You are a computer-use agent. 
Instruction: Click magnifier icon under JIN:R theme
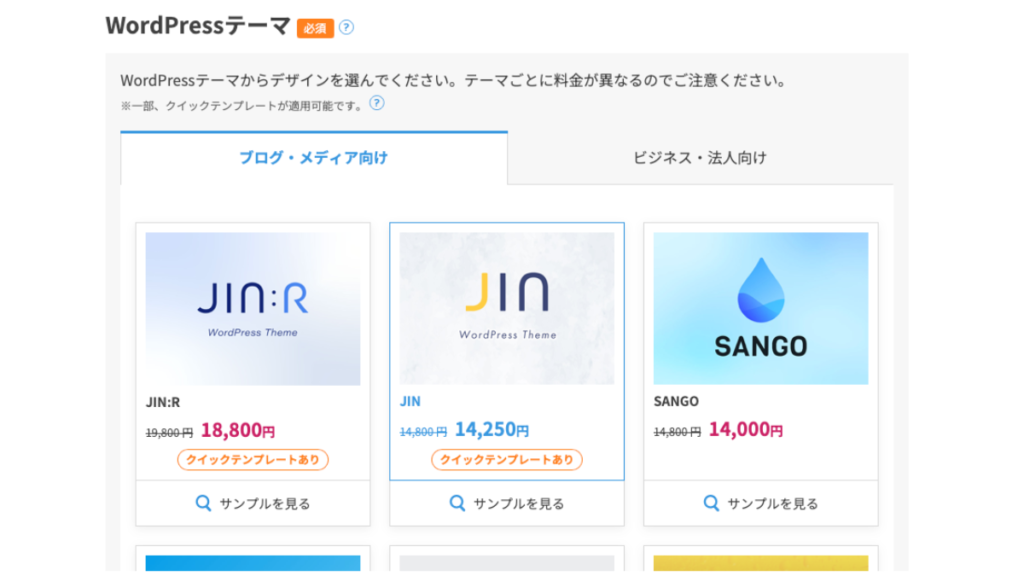tap(203, 503)
